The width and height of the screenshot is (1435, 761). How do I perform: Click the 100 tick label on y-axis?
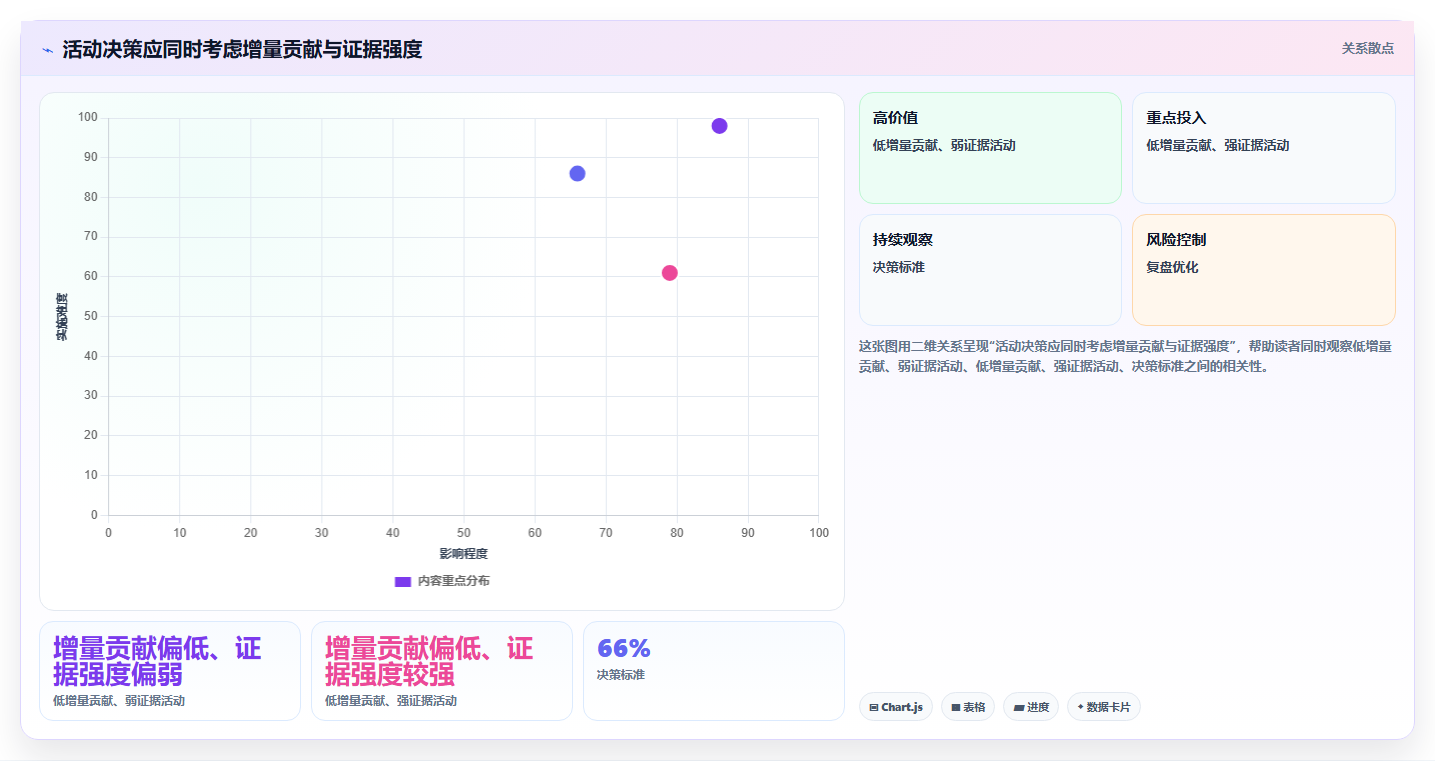point(88,118)
